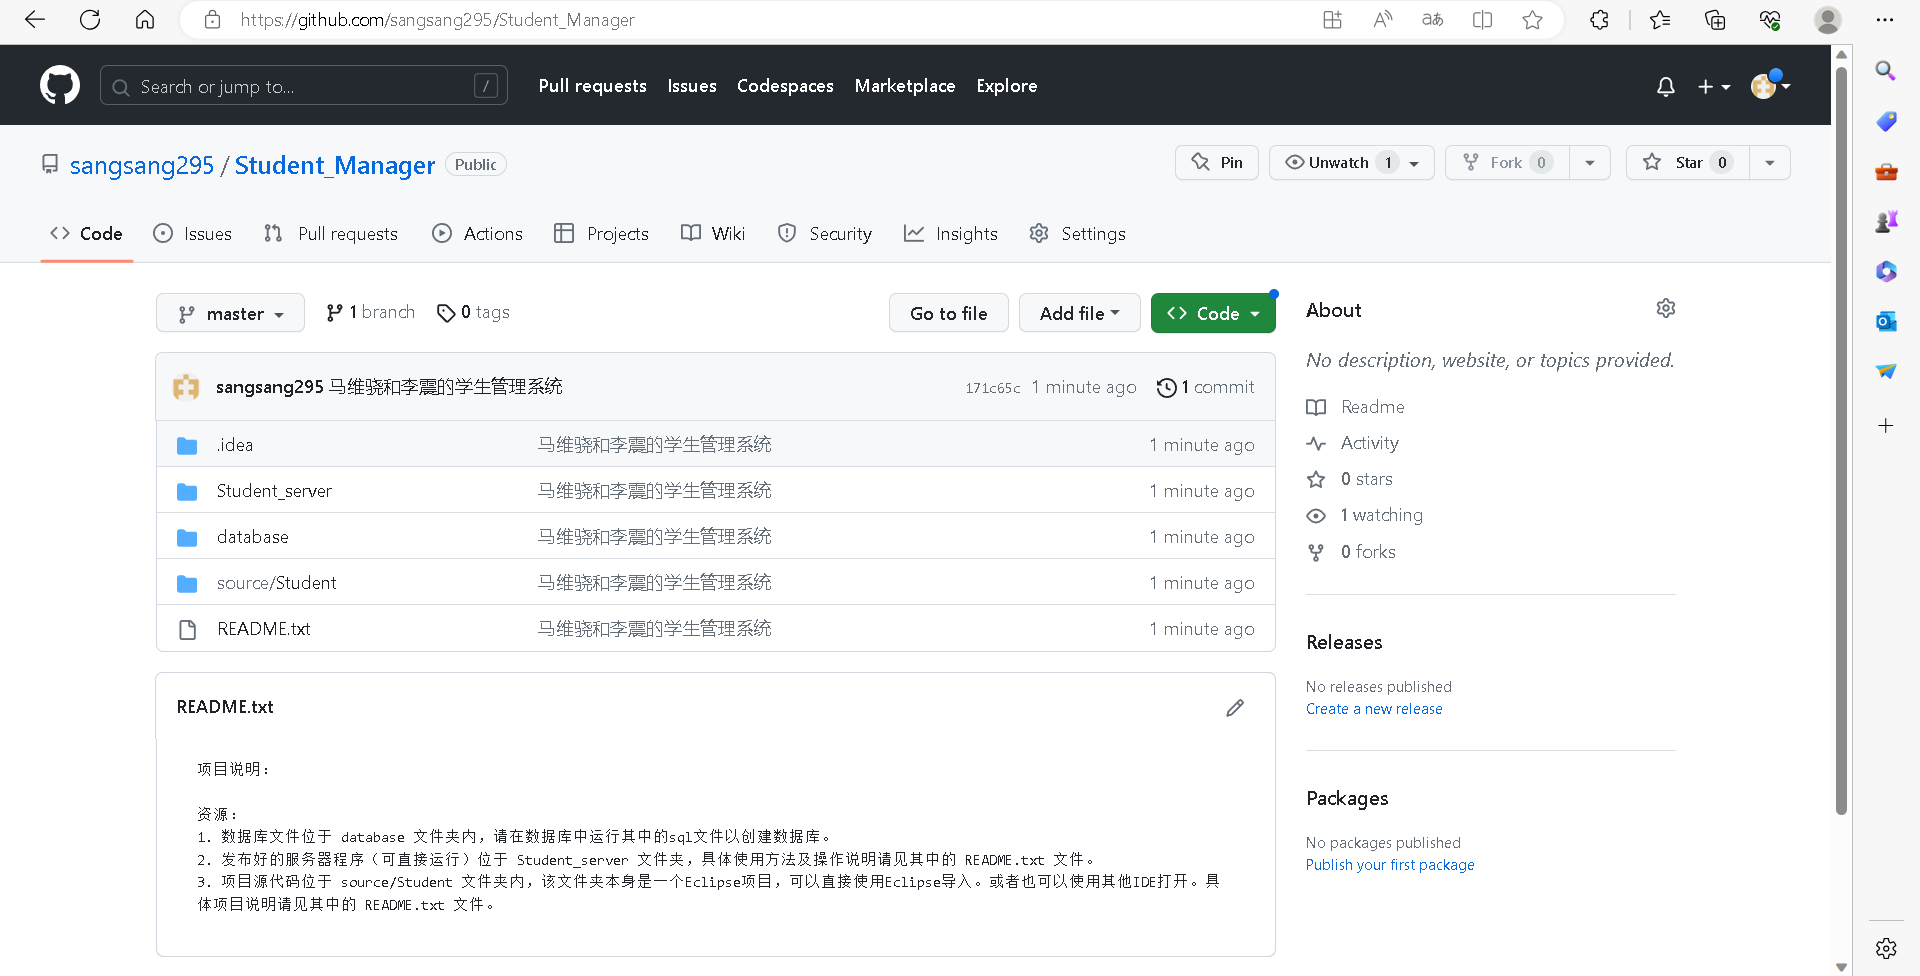
Task: Open the .idea folder
Action: [235, 445]
